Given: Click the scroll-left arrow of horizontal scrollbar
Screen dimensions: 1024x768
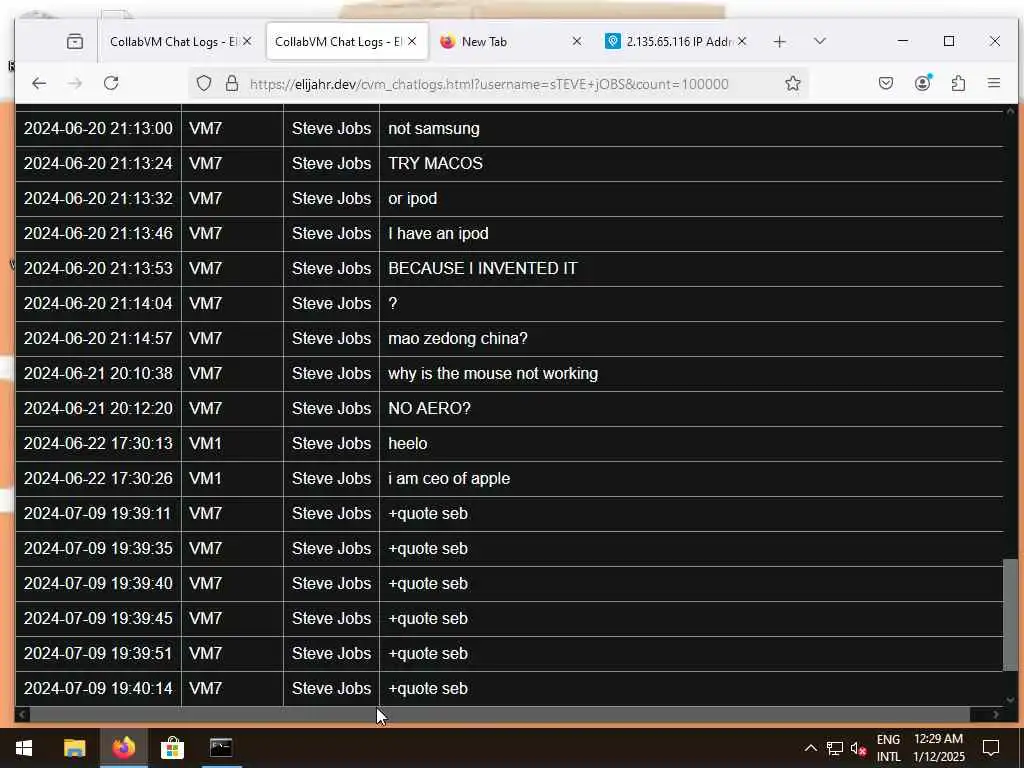Looking at the screenshot, I should click(22, 714).
